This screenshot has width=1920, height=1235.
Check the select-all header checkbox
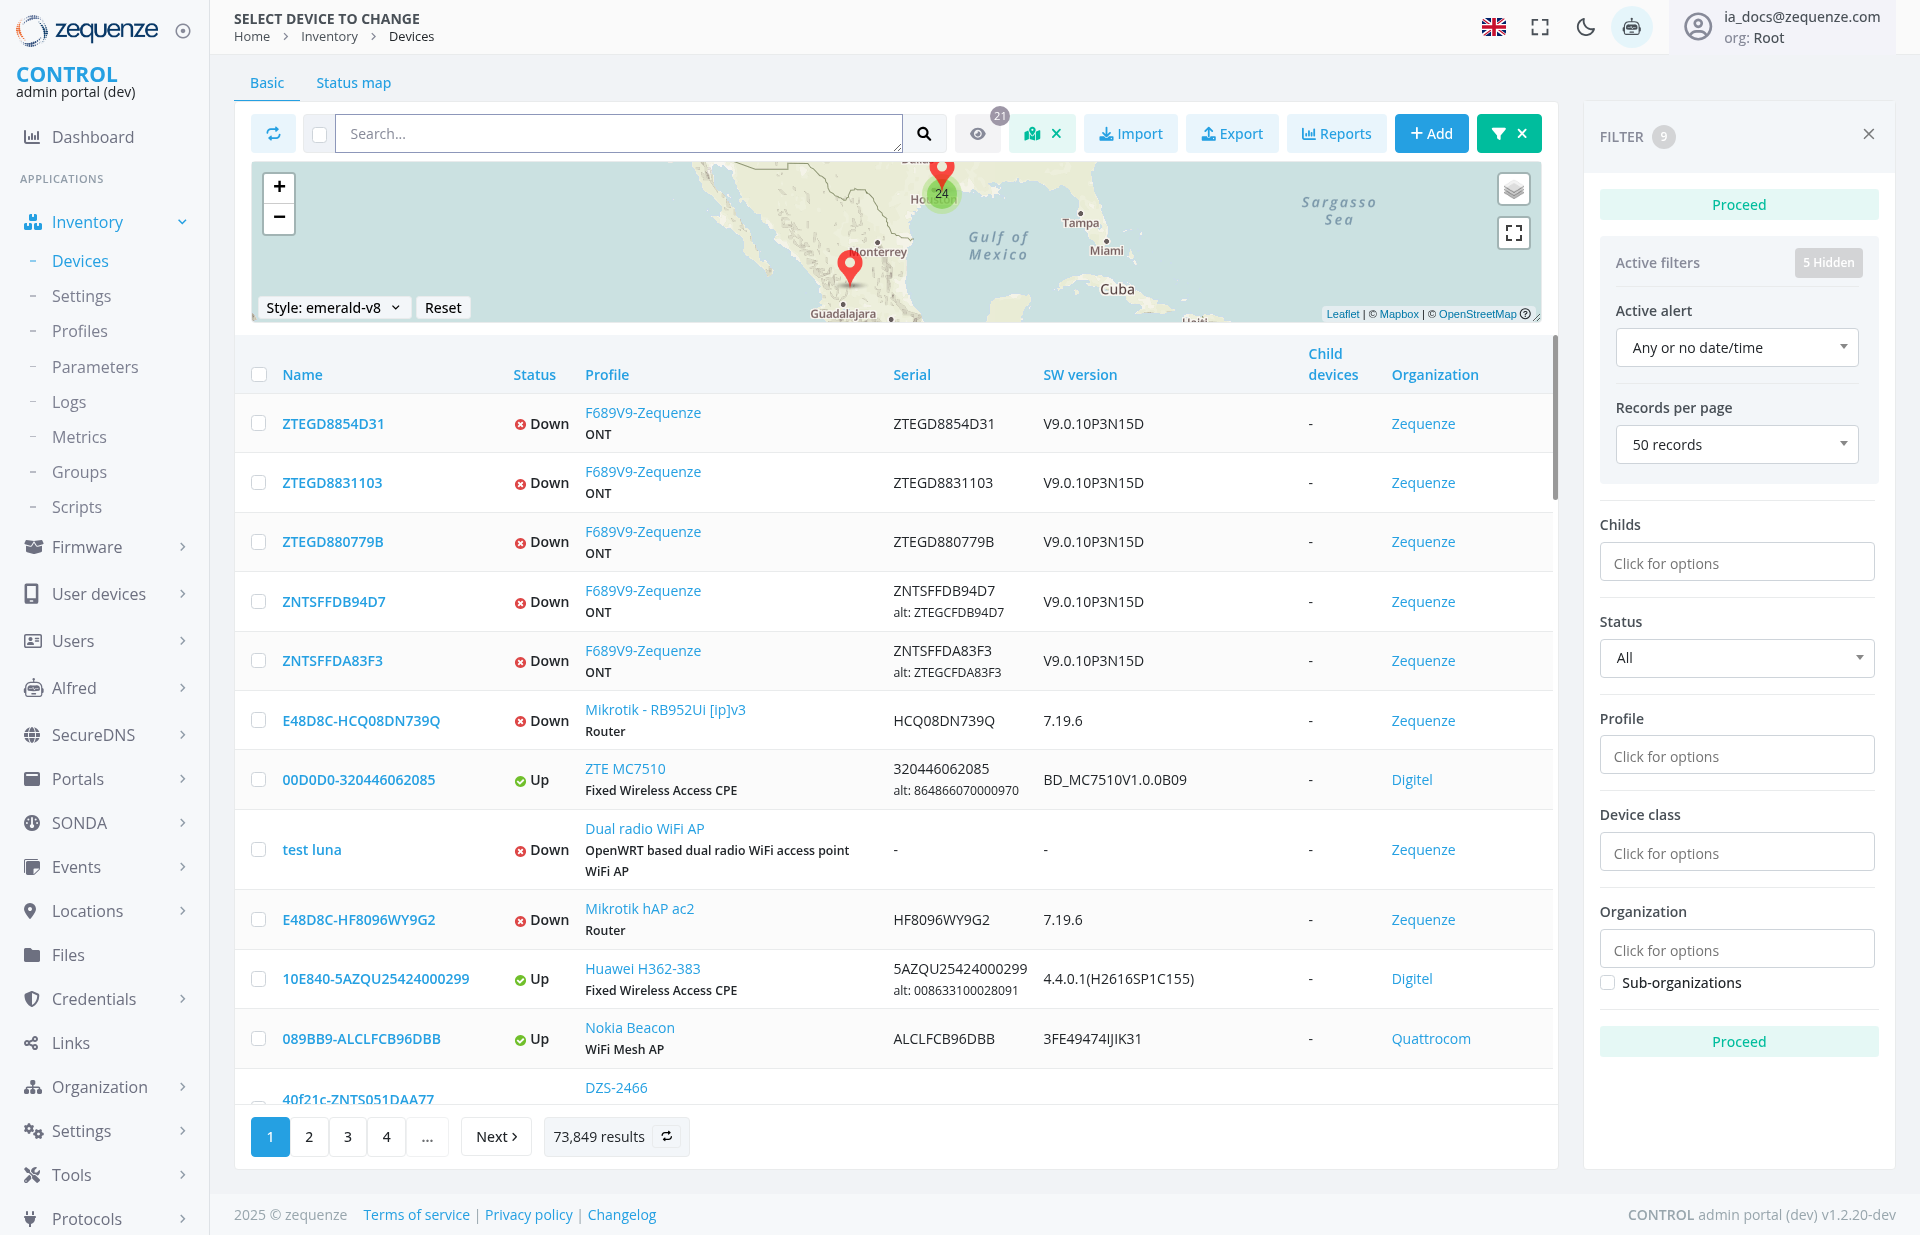(259, 375)
